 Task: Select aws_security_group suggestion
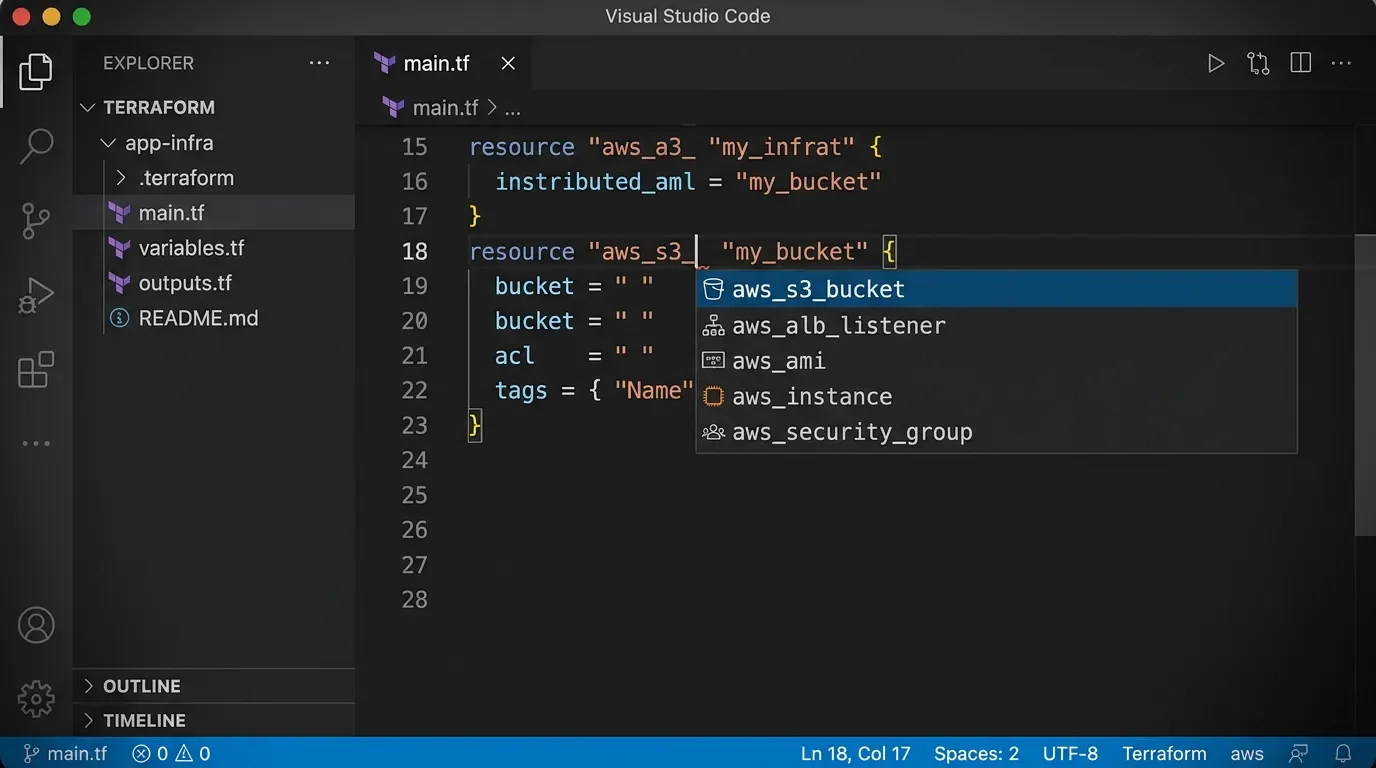pyautogui.click(x=996, y=432)
